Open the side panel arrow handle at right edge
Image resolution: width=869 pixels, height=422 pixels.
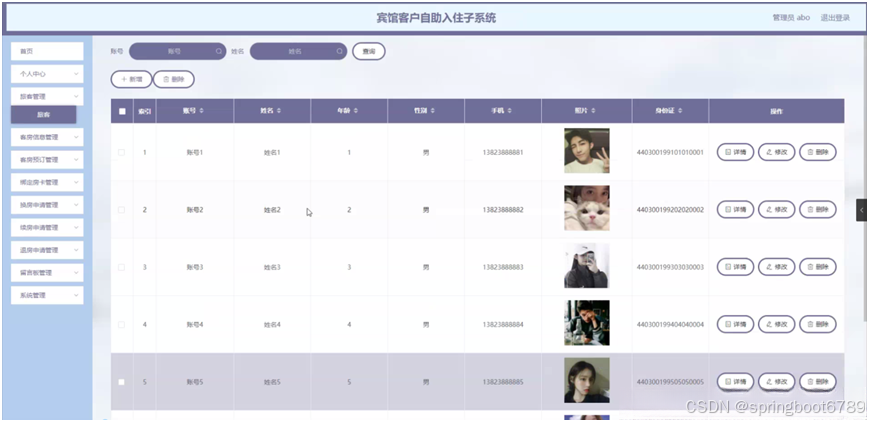(862, 210)
